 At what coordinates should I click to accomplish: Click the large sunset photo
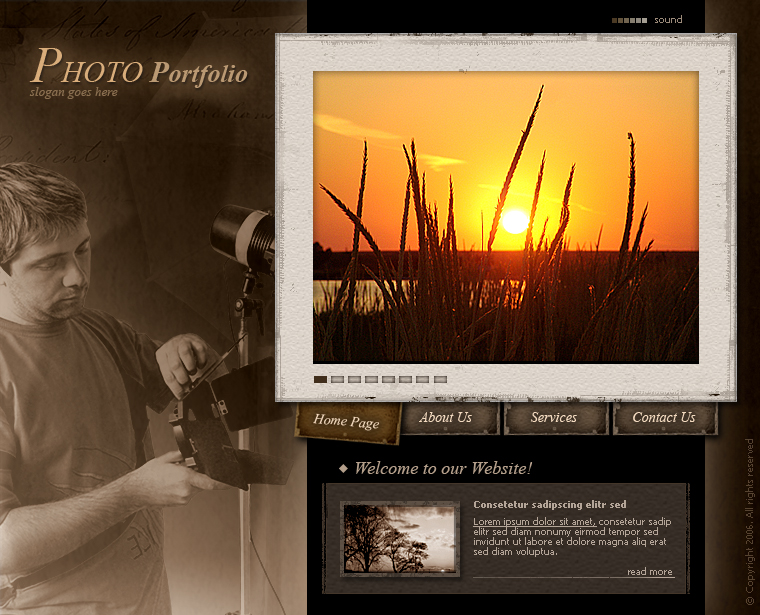coord(506,217)
